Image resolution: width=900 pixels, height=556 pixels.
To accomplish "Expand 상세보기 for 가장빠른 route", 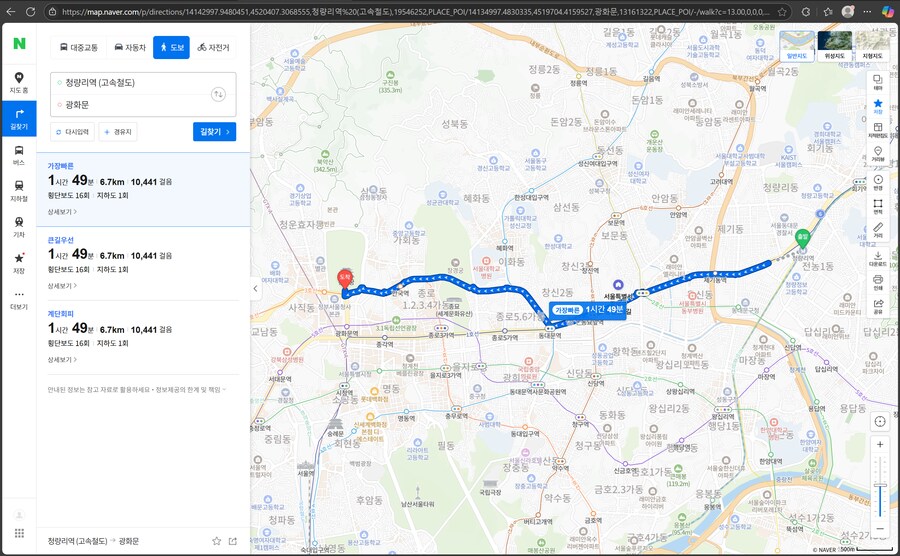I will (x=62, y=212).
